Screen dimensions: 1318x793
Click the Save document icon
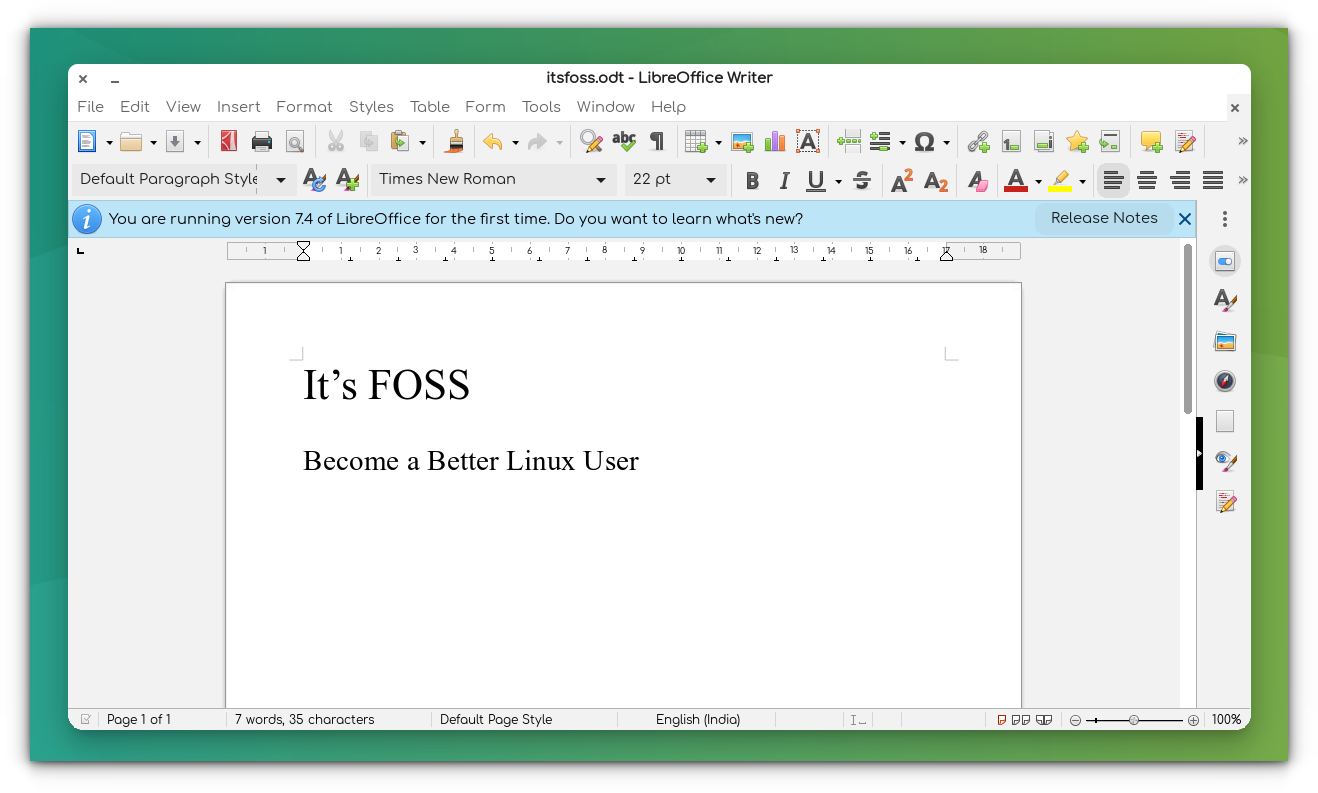(x=175, y=142)
